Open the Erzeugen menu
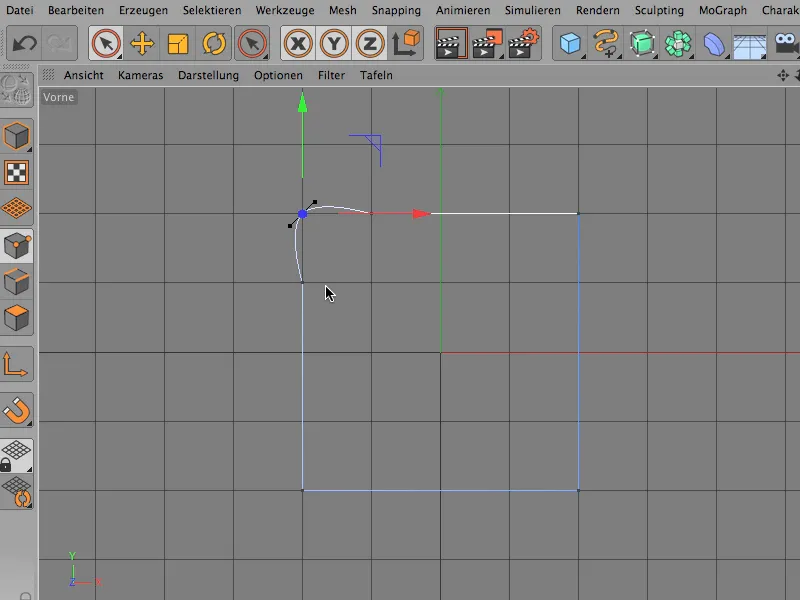 (x=143, y=10)
